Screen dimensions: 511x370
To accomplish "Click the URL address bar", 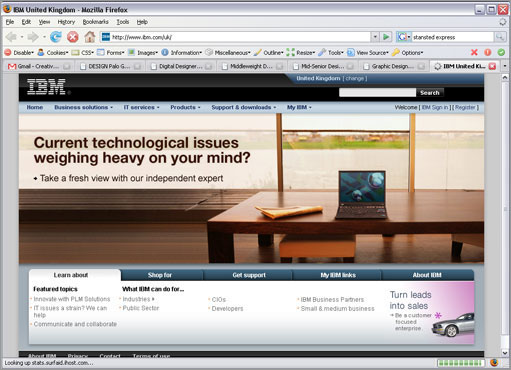I will (235, 37).
